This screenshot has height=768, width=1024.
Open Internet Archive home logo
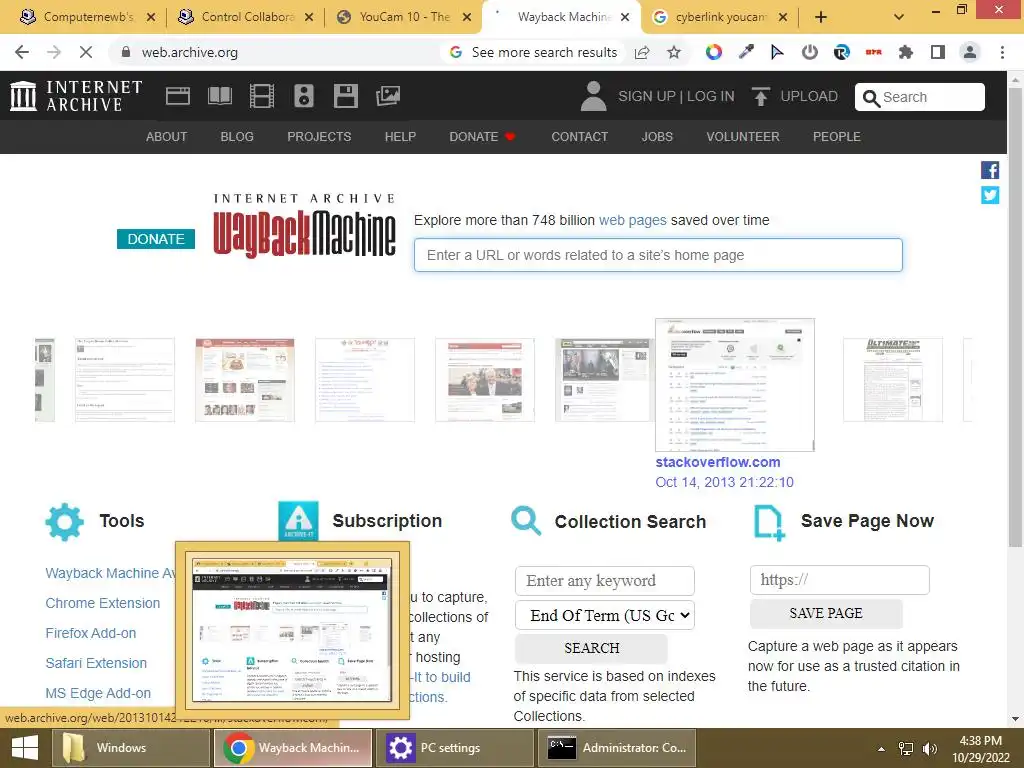76,96
